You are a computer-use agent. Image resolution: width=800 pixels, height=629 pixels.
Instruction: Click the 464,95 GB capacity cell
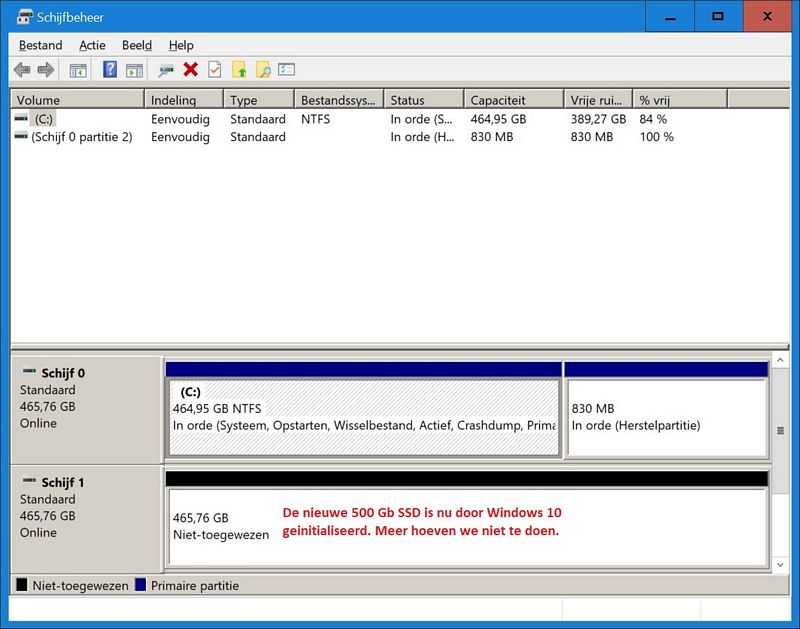coord(498,119)
